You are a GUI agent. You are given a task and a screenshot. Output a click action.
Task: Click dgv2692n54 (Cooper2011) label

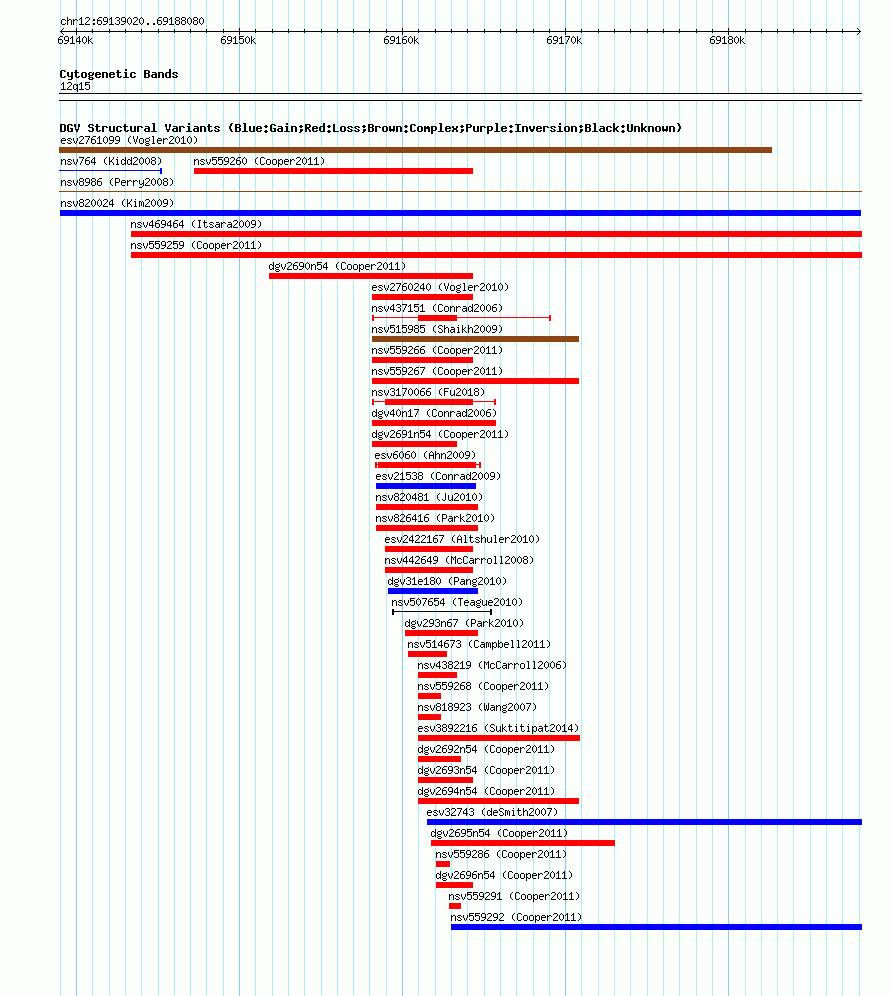pos(486,749)
